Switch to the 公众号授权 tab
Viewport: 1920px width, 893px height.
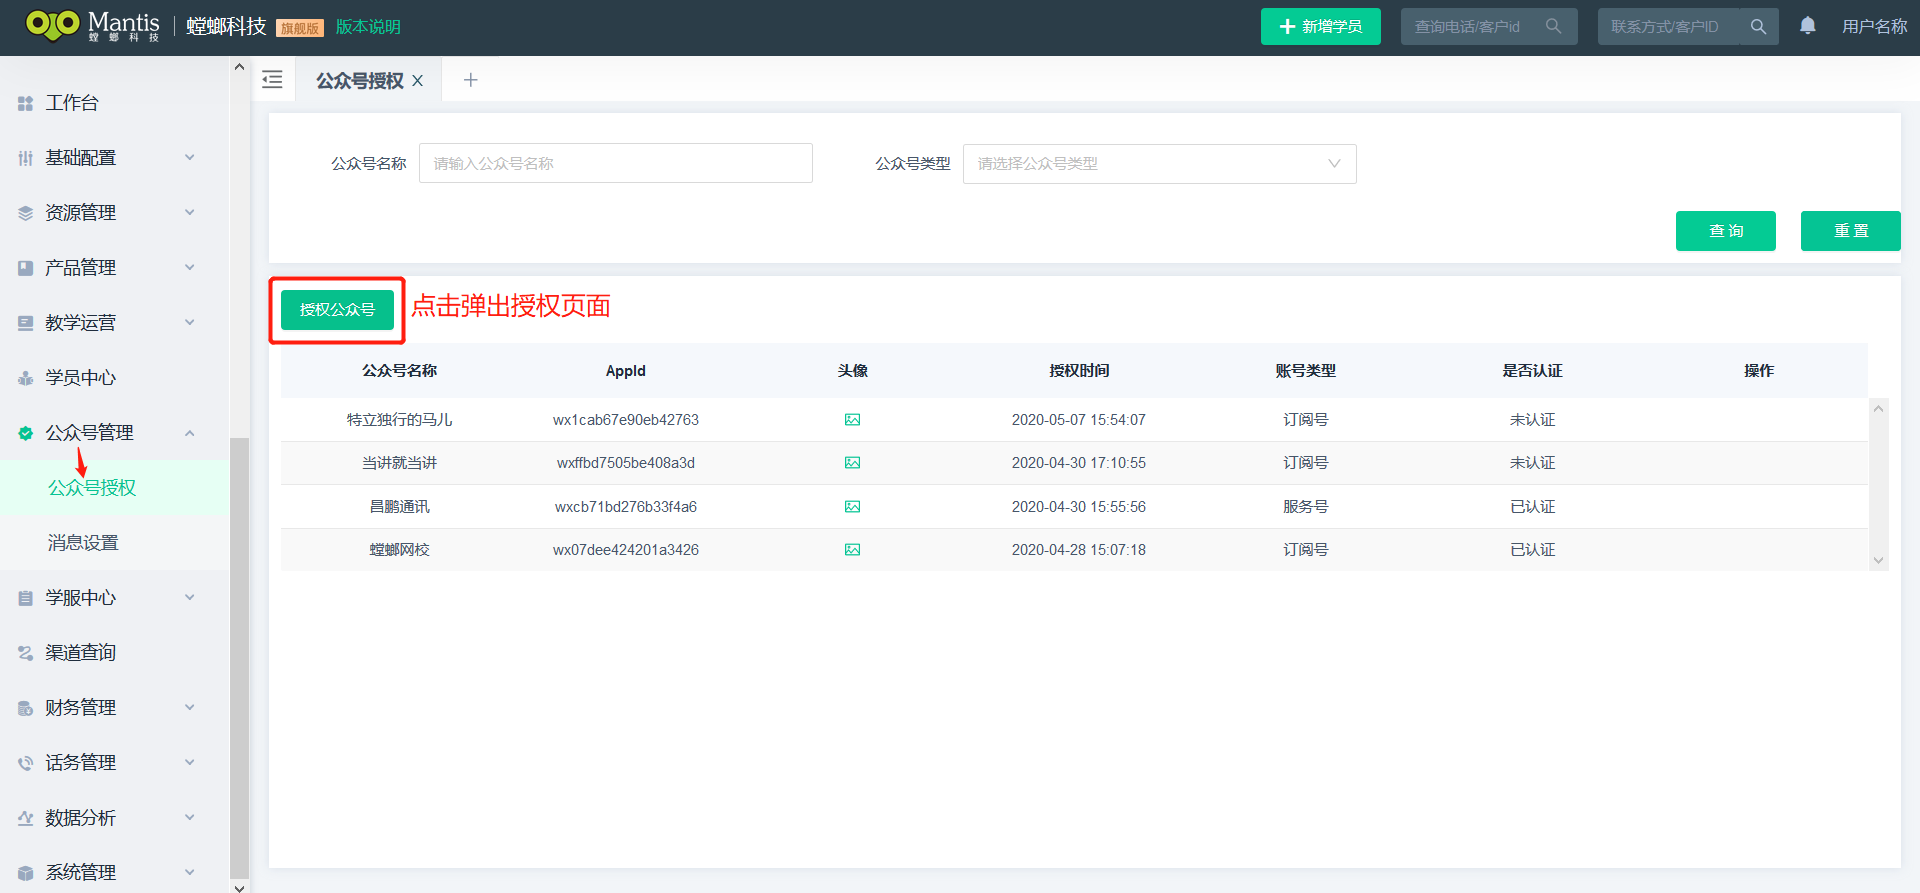(x=360, y=81)
